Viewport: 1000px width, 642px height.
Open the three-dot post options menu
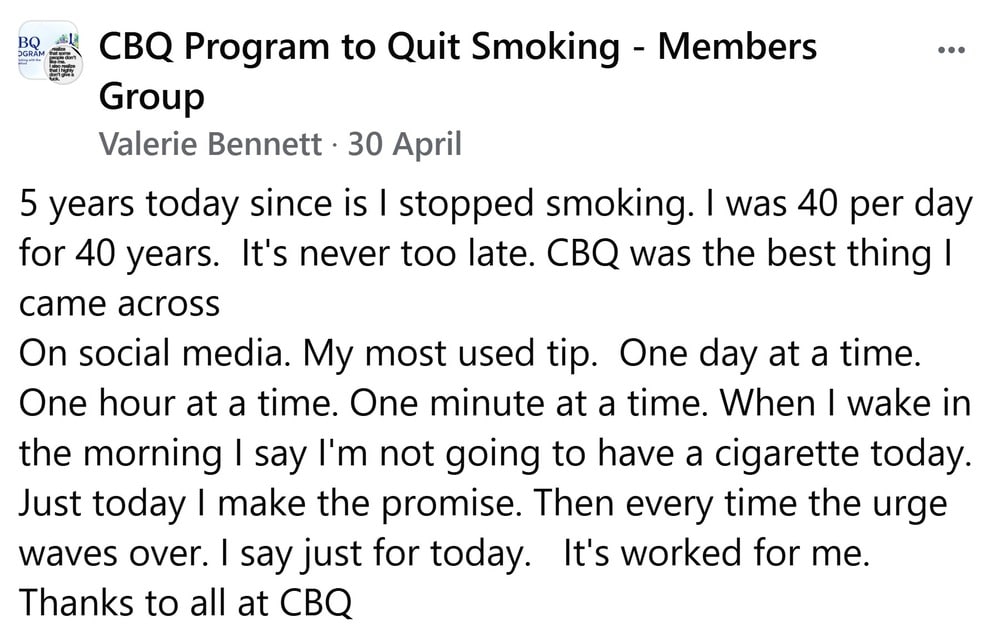point(950,49)
